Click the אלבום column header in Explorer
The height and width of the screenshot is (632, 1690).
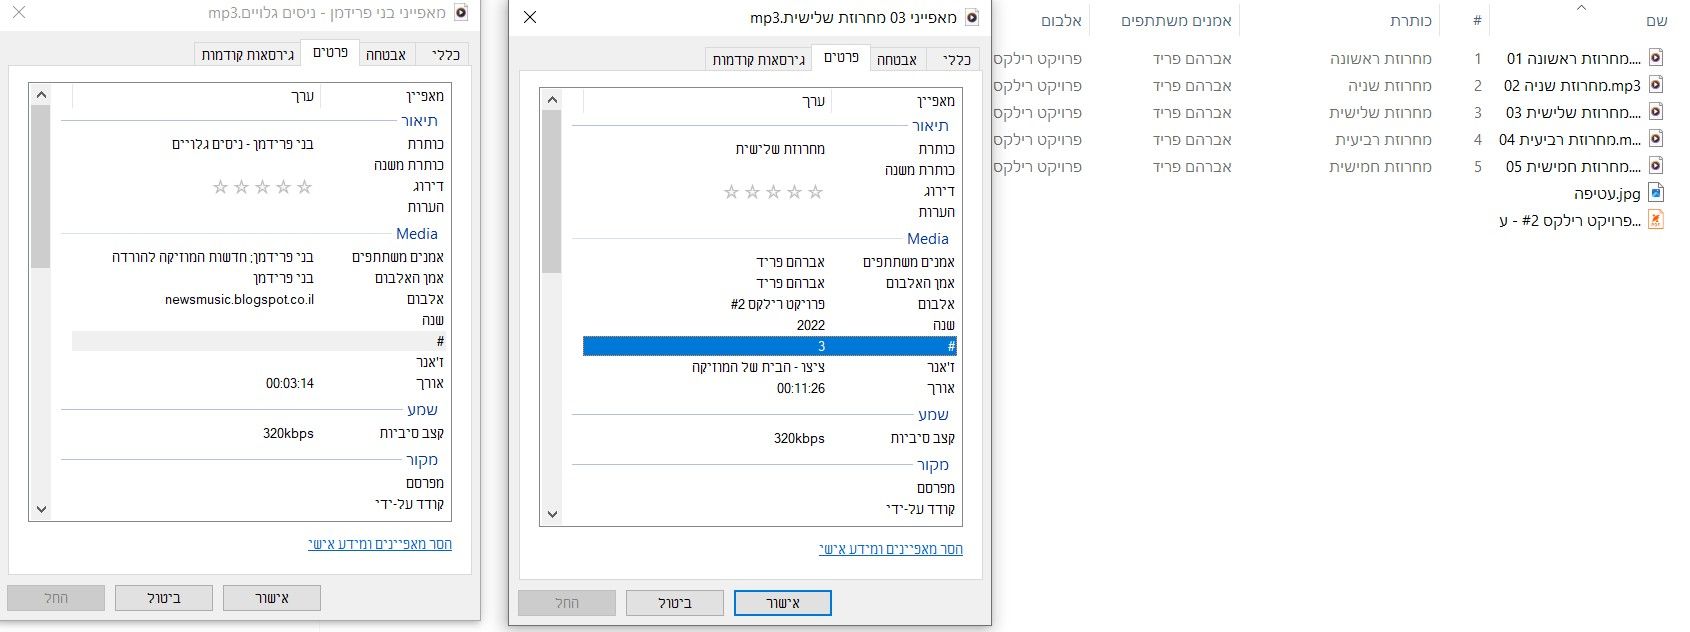click(x=1061, y=20)
